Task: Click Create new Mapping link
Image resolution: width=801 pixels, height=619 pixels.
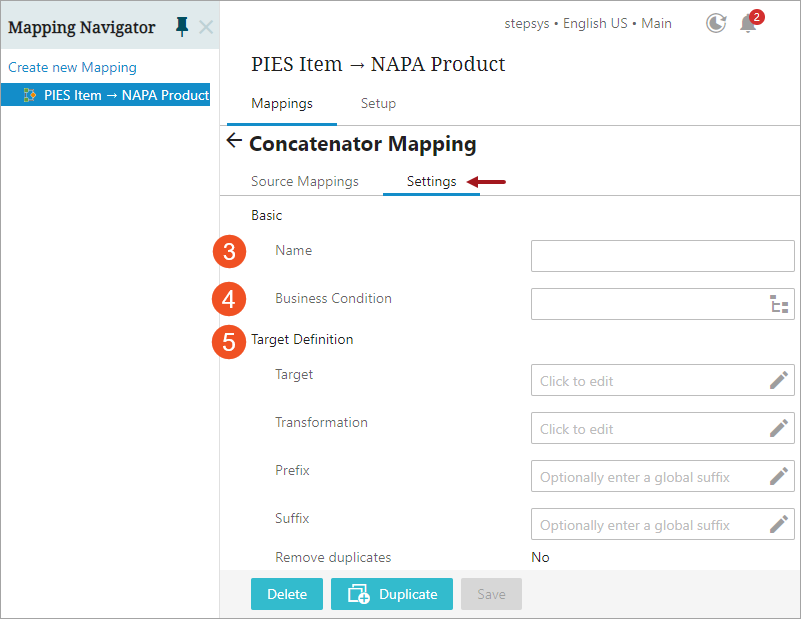Action: [x=73, y=67]
